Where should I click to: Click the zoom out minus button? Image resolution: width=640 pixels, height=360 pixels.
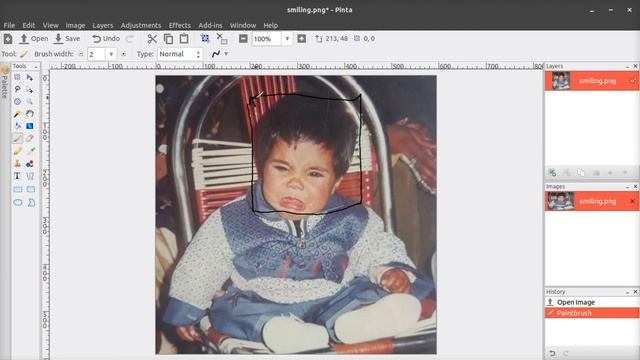[x=243, y=39]
